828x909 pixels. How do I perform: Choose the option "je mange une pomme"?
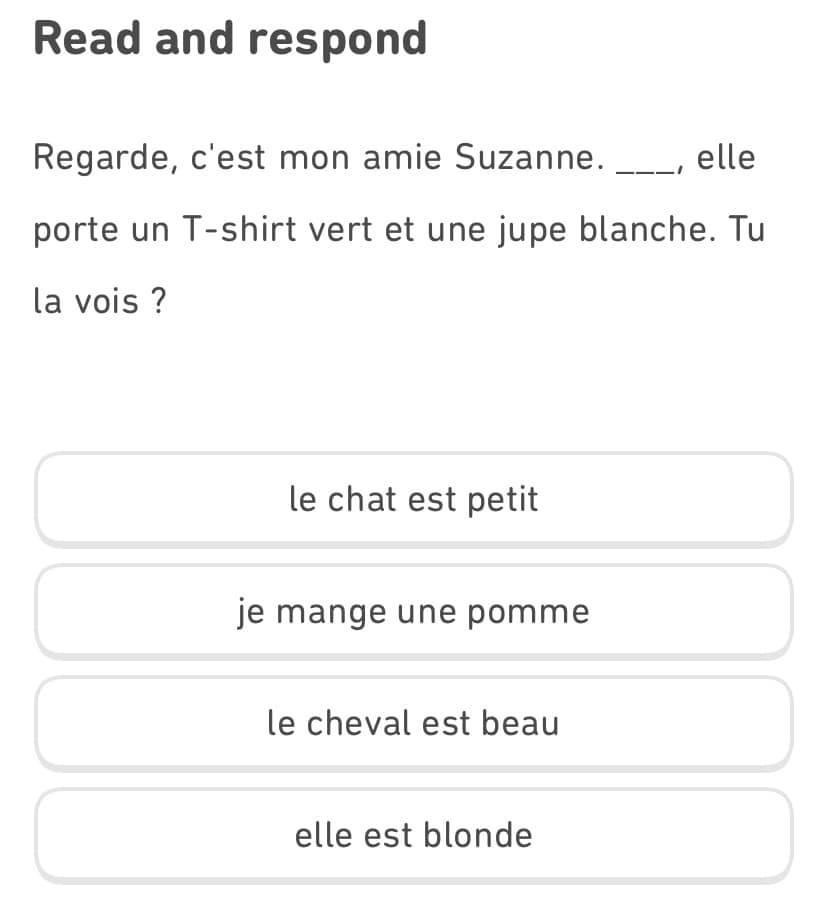coord(413,611)
